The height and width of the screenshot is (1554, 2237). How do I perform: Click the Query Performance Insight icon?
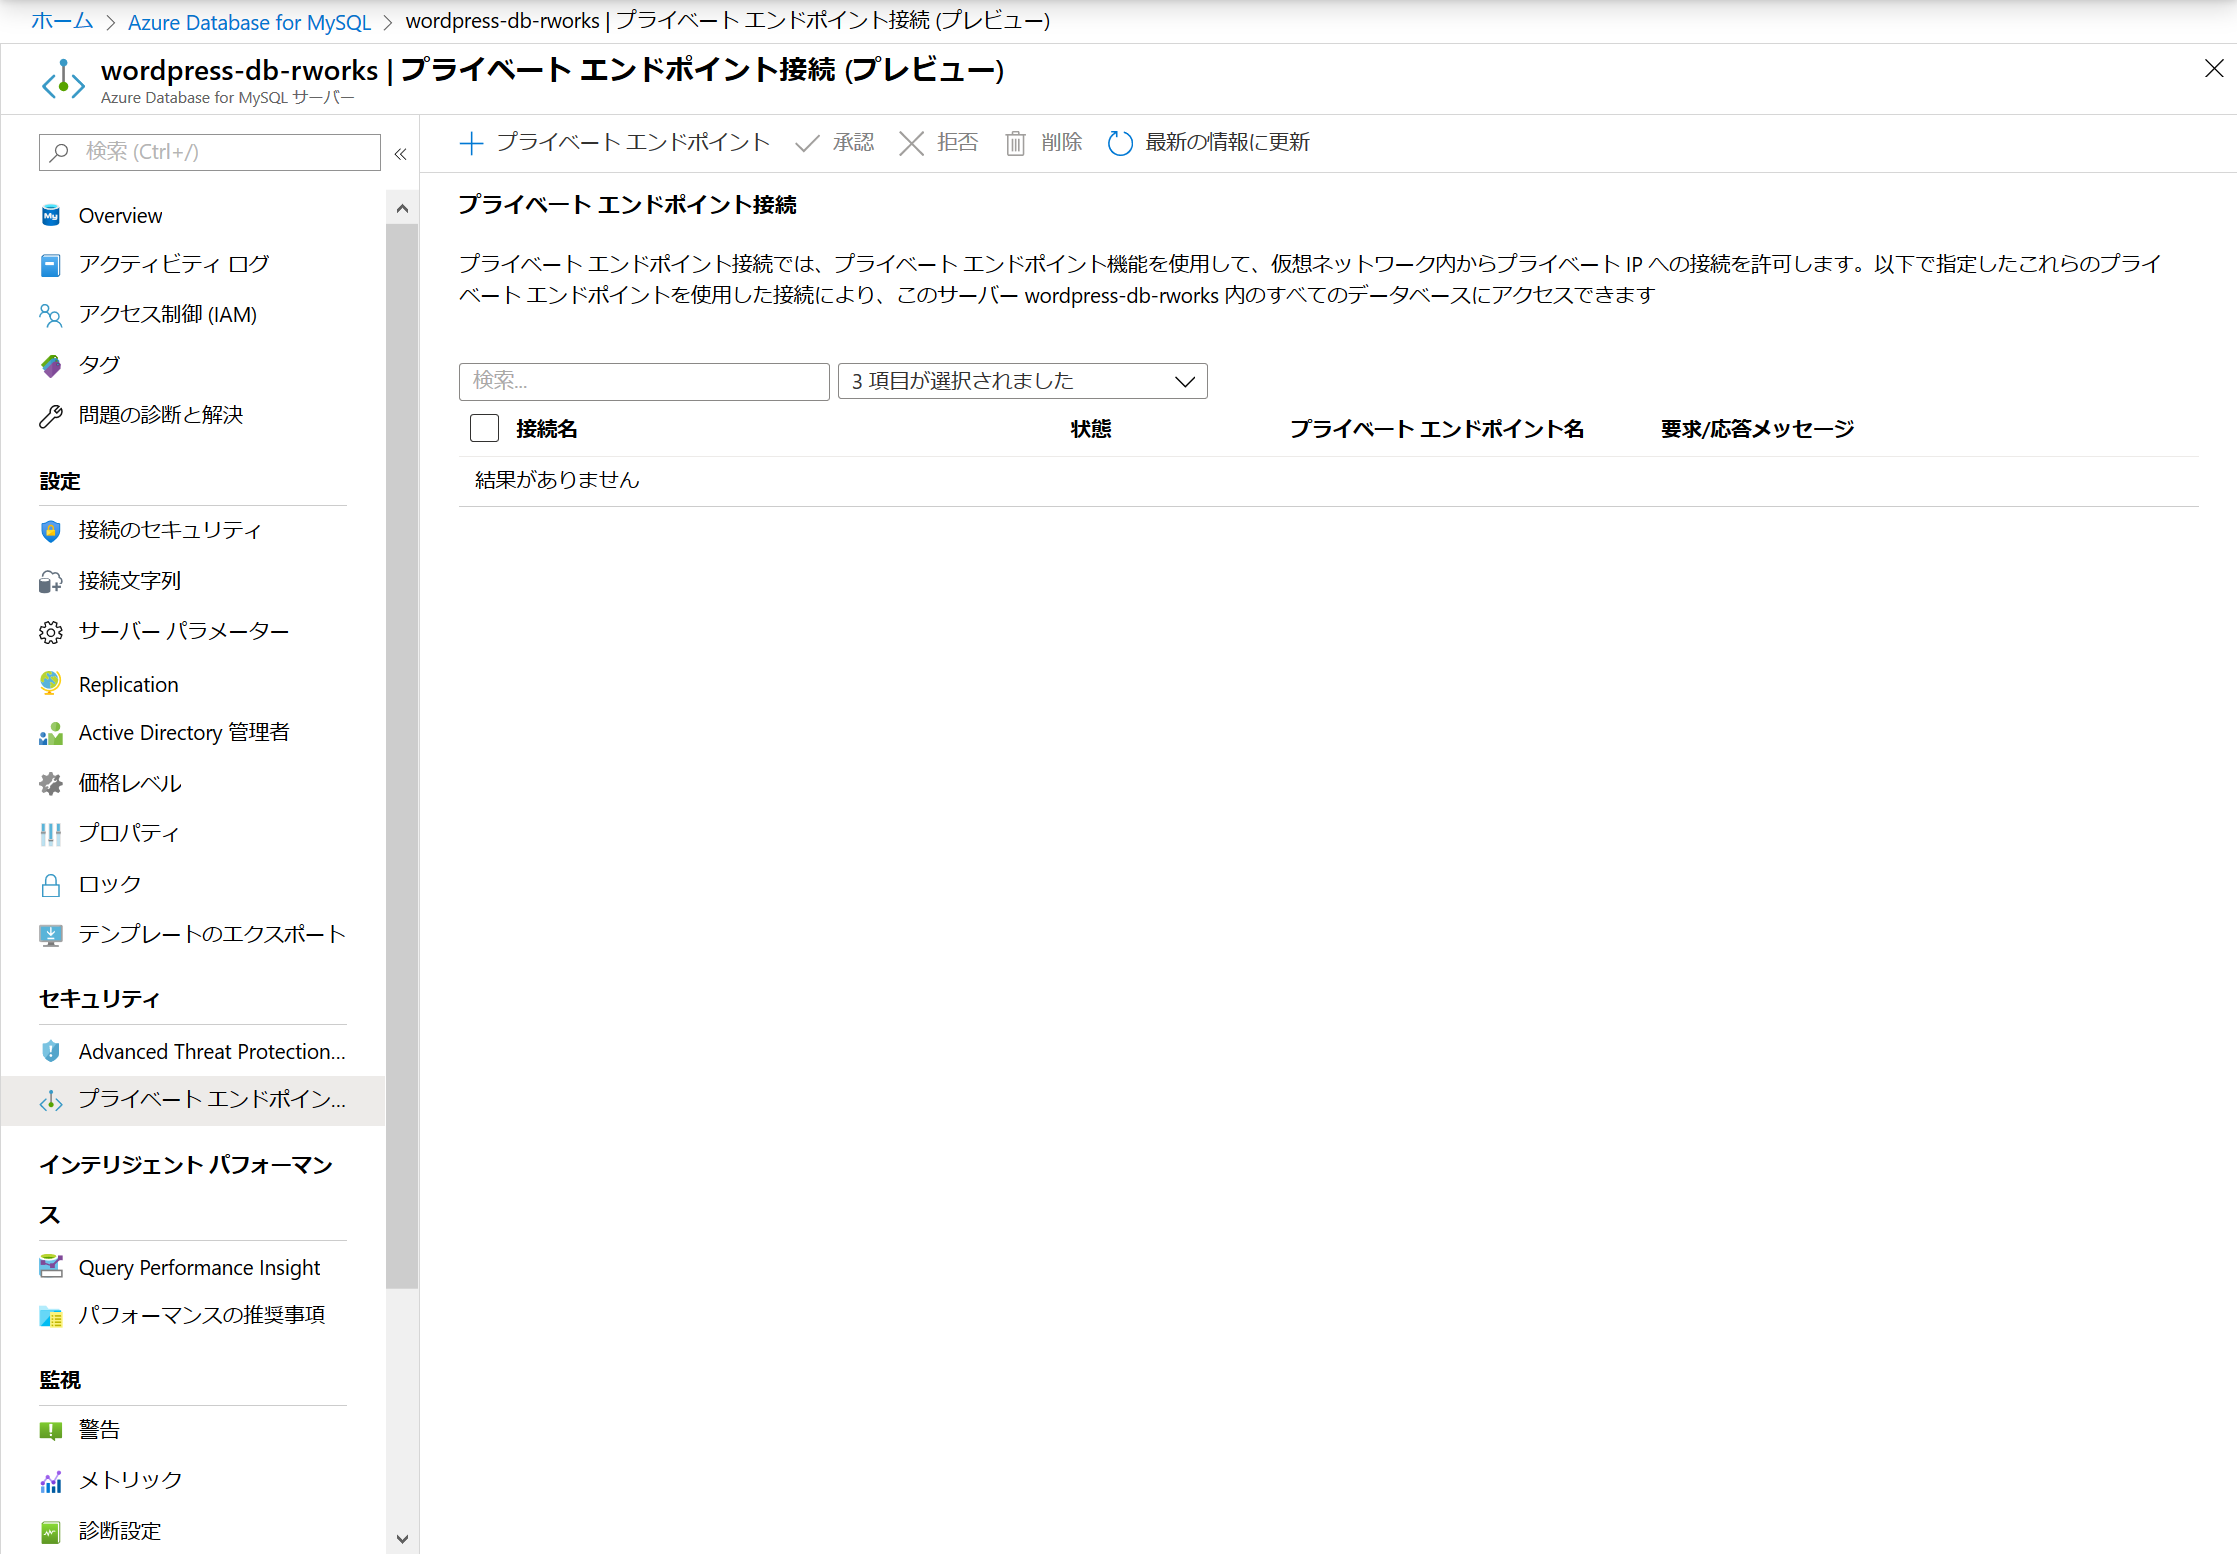(x=51, y=1267)
